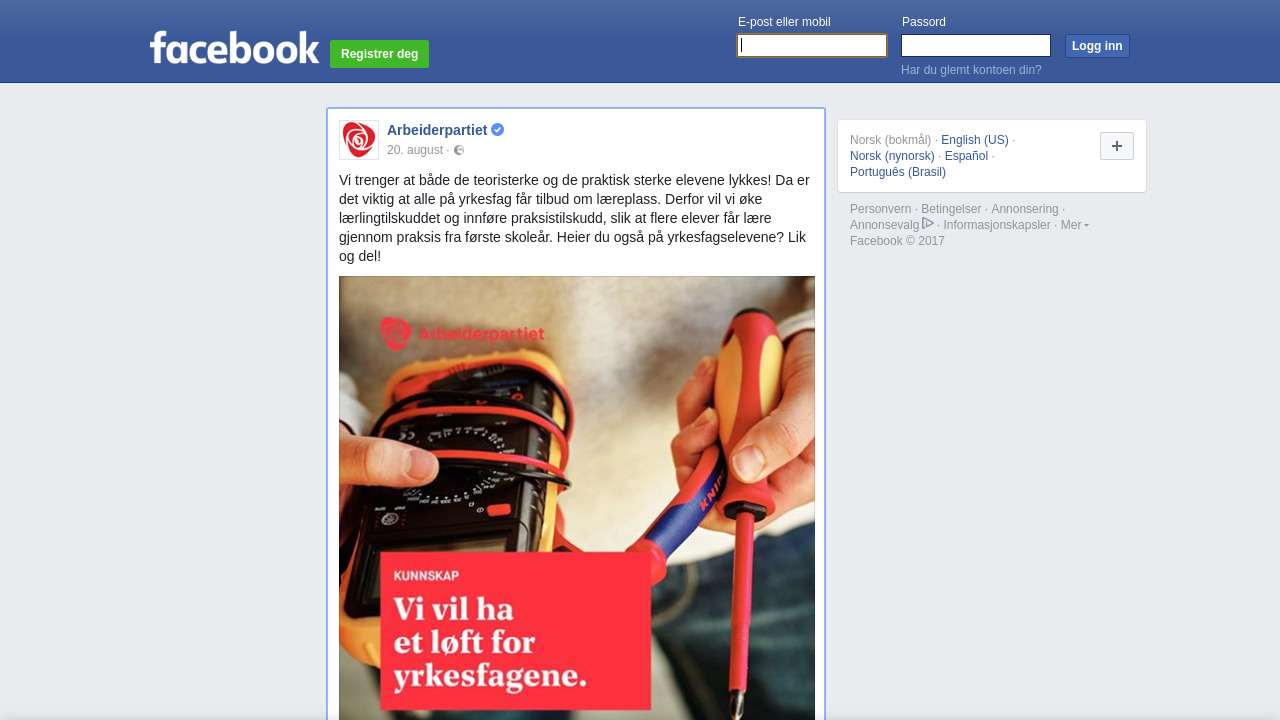Switch language to Norsk (nynorsk)

[x=892, y=156]
